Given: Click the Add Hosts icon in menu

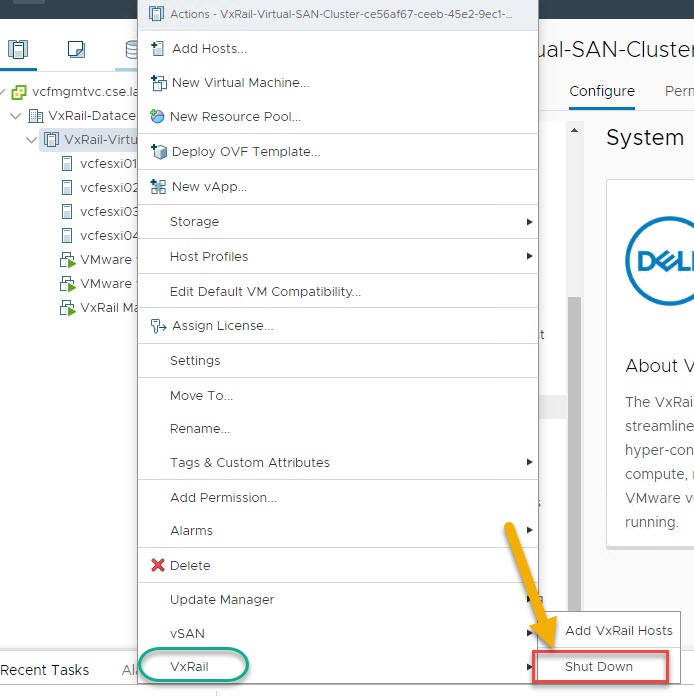Looking at the screenshot, I should (x=157, y=49).
